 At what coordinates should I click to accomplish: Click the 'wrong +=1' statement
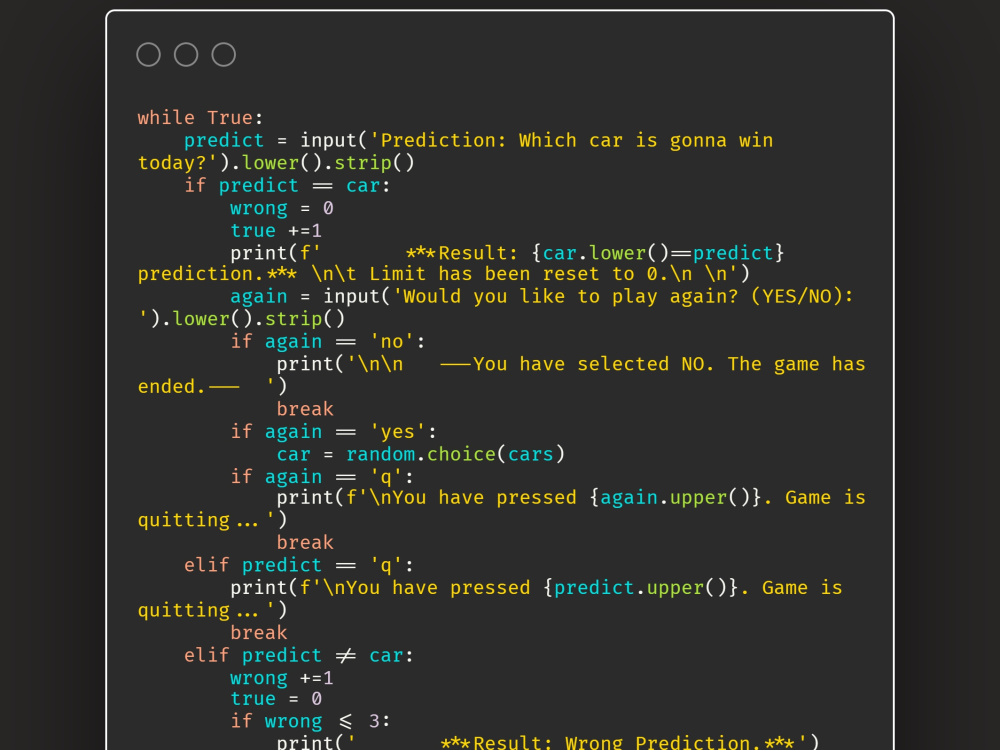[281, 678]
